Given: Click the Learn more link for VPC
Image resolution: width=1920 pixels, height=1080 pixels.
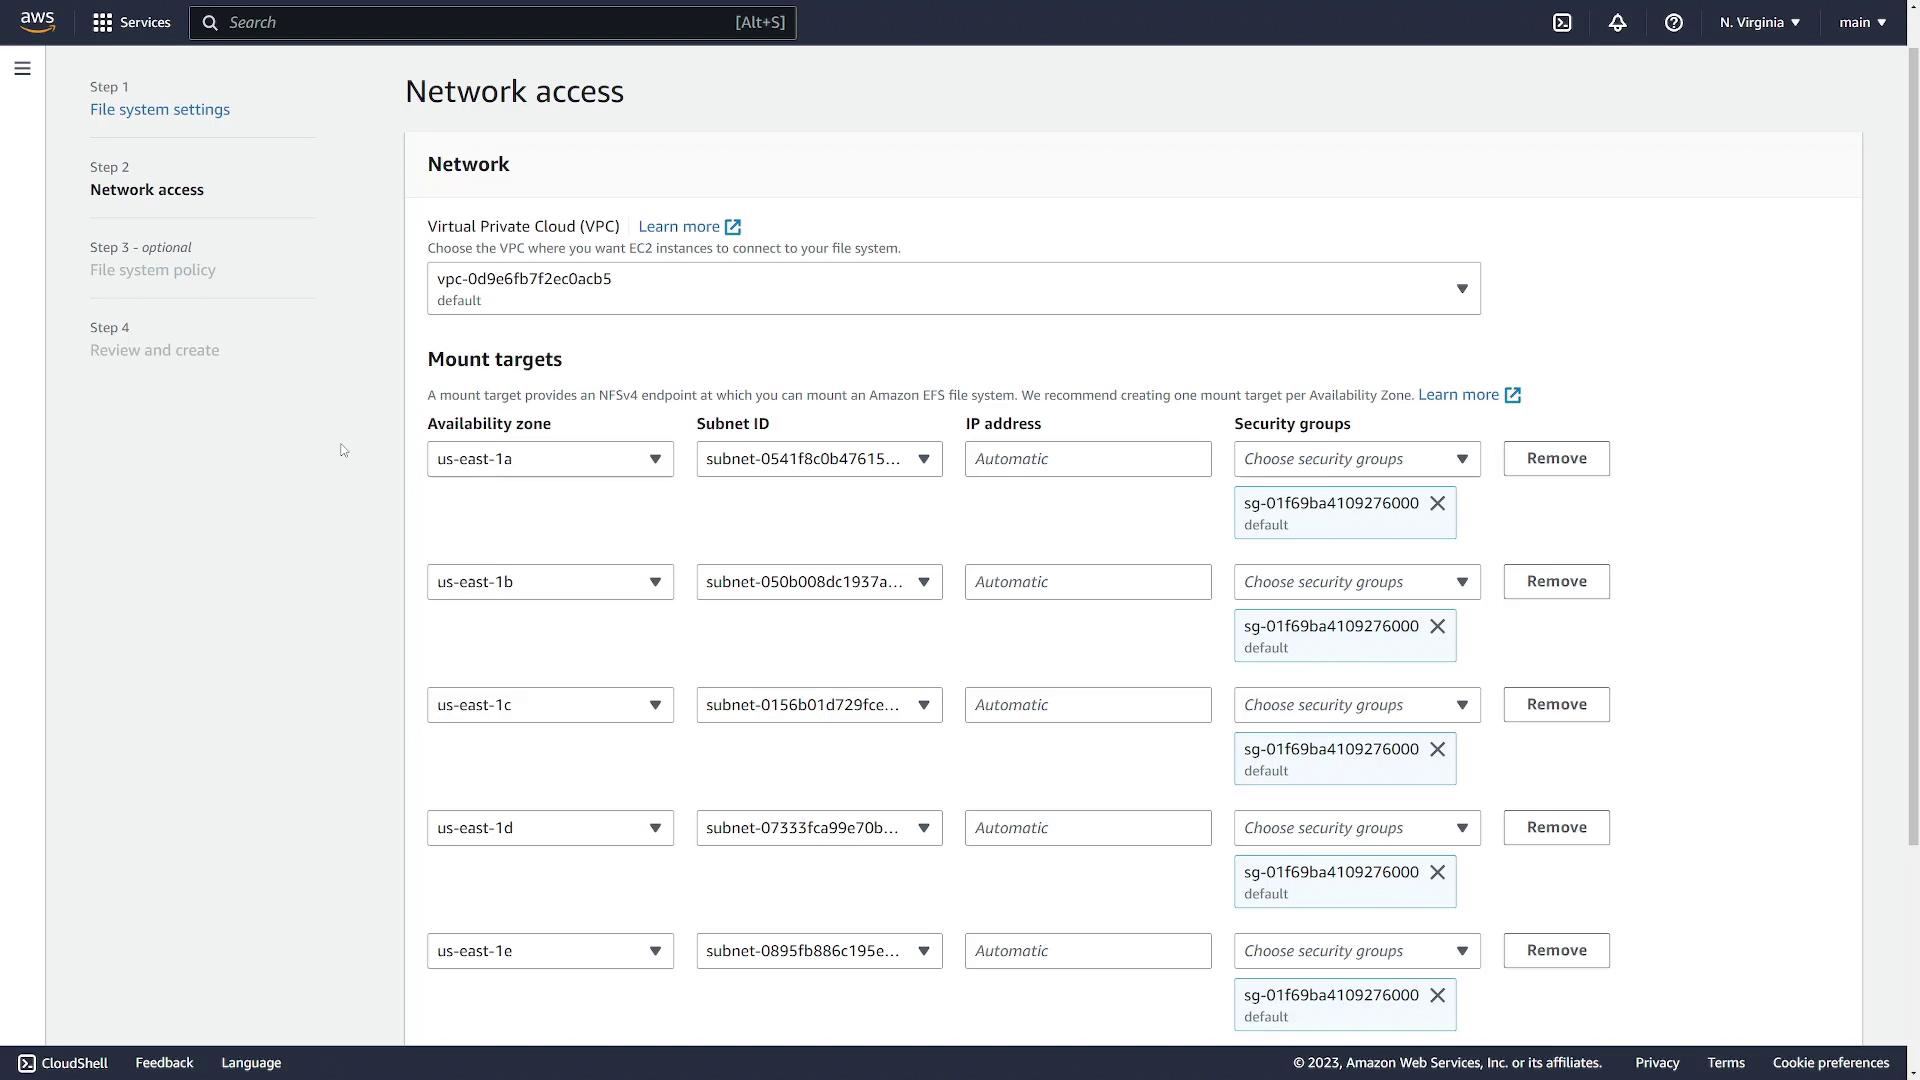Looking at the screenshot, I should click(688, 225).
